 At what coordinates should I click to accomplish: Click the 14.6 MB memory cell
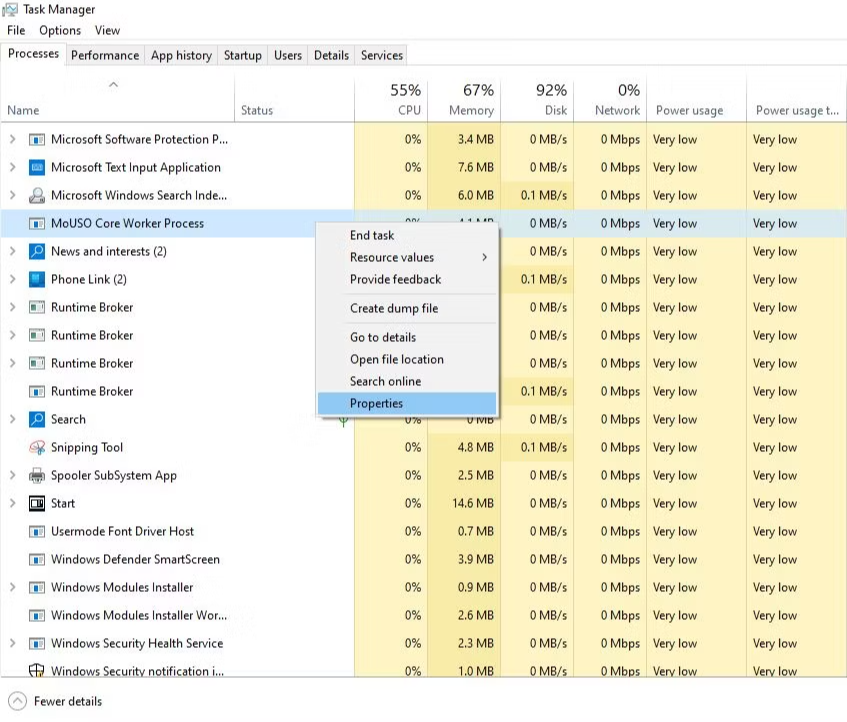coord(464,503)
